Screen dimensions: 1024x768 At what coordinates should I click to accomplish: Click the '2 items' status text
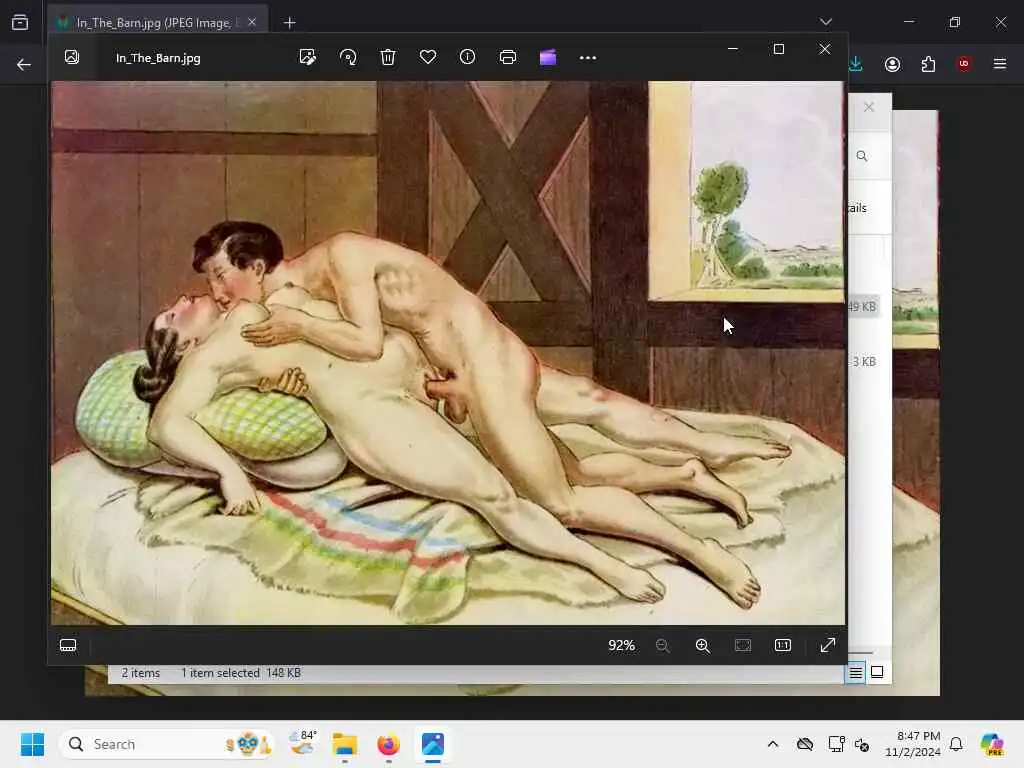coord(140,673)
